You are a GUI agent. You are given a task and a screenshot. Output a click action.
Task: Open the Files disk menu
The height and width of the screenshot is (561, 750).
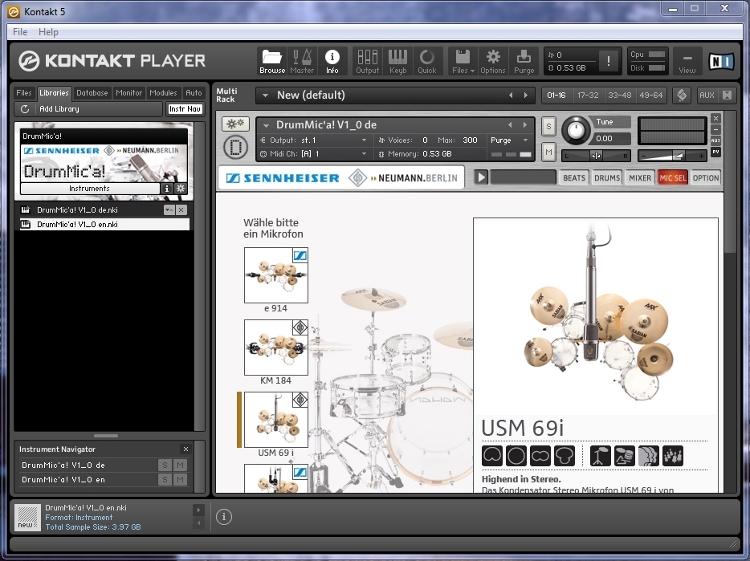[x=463, y=61]
